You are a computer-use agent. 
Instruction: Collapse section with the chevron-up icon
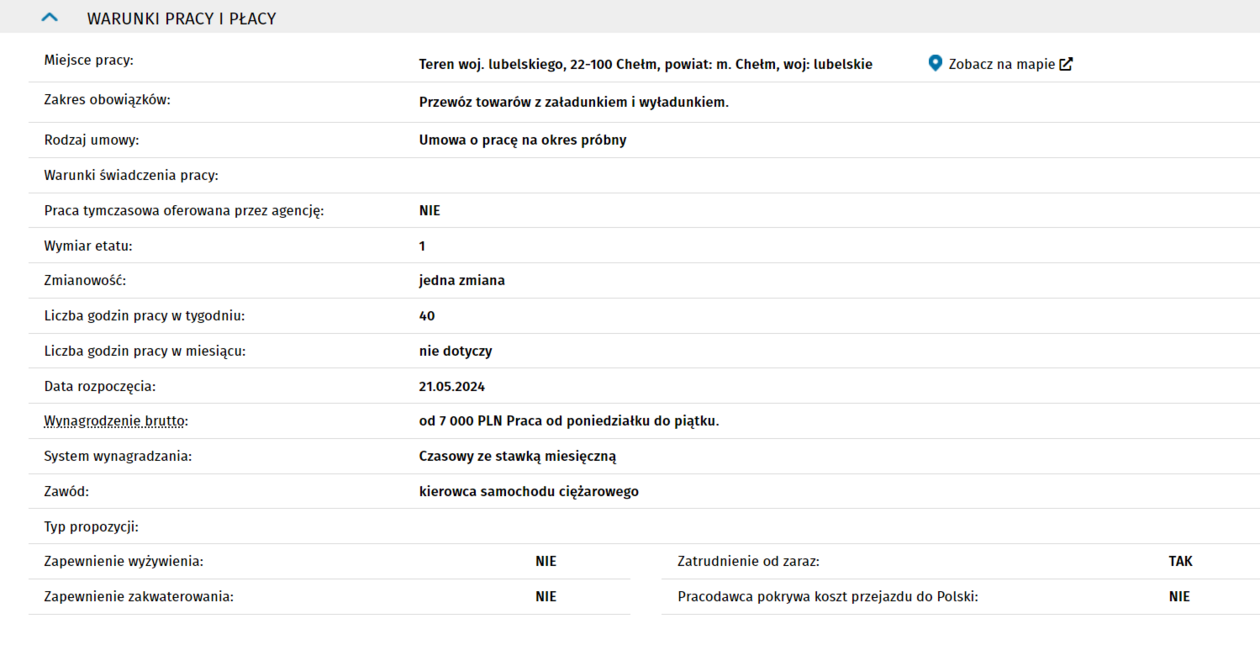49,18
